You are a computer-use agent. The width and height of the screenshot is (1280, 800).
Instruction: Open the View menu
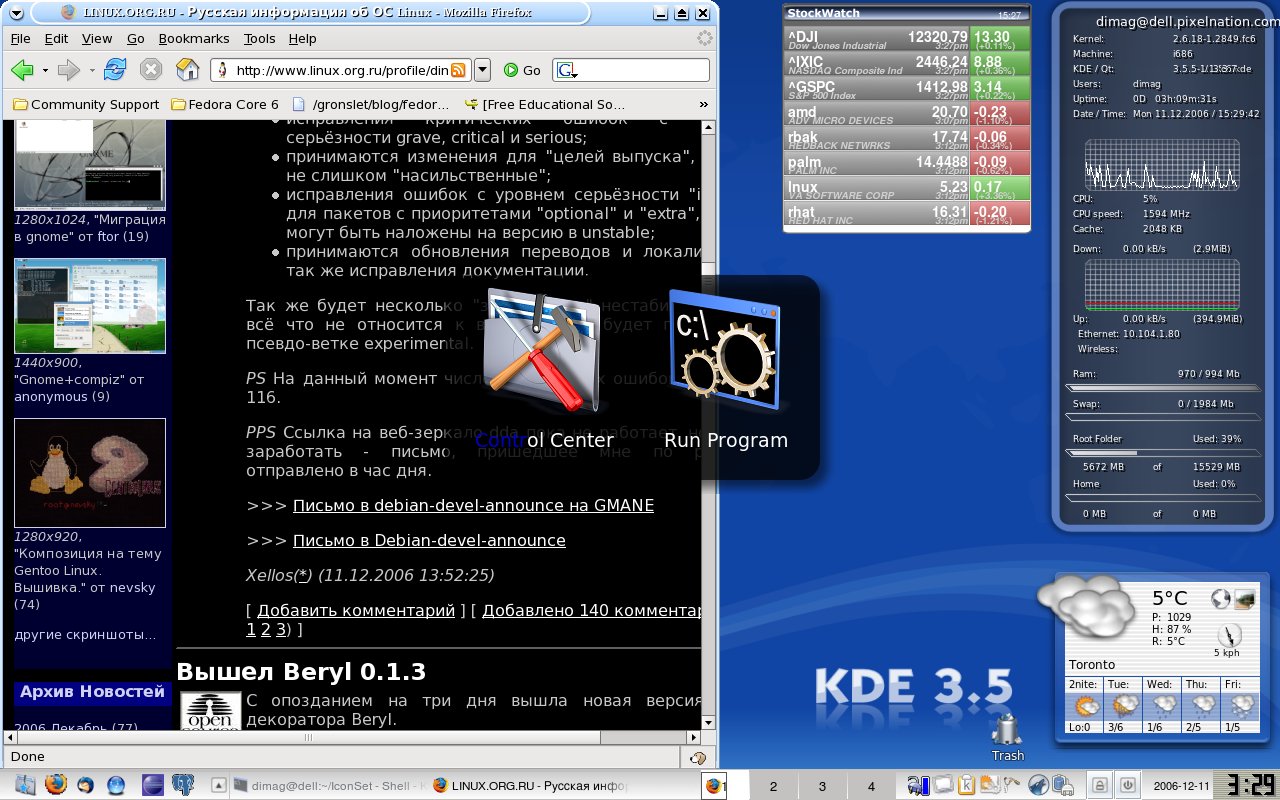point(97,38)
